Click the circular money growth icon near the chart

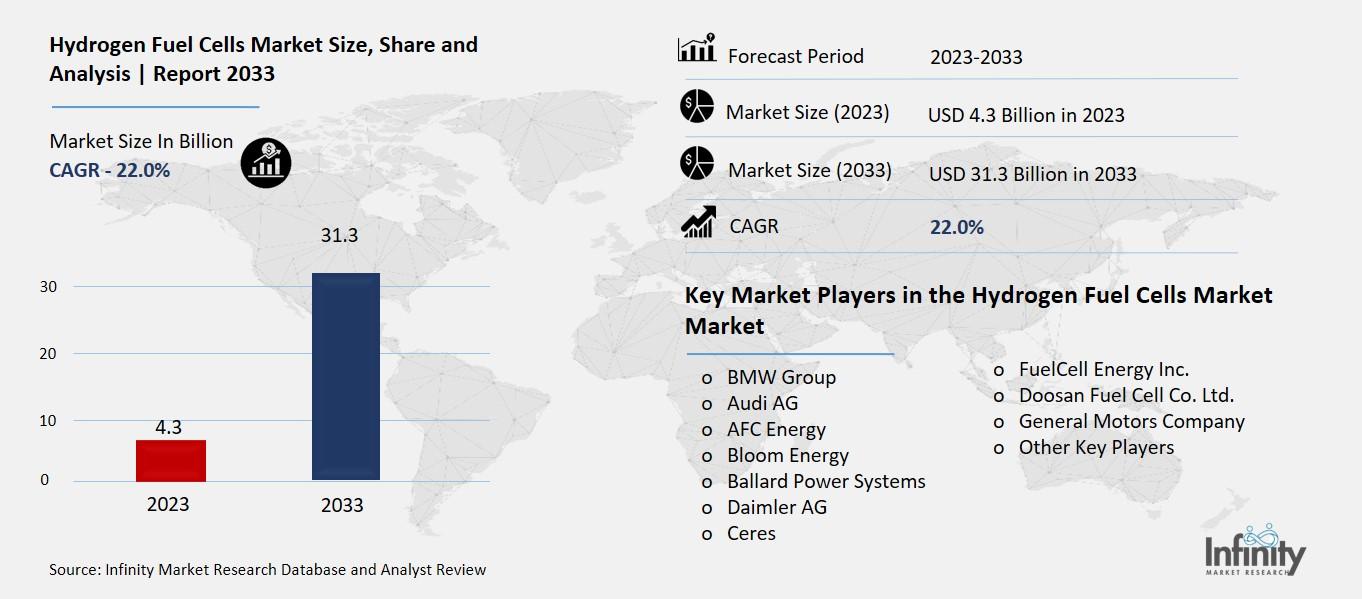click(265, 162)
